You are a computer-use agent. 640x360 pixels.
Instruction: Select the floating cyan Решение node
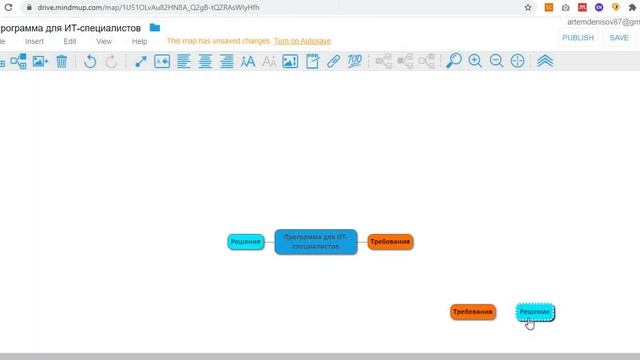[x=535, y=312]
